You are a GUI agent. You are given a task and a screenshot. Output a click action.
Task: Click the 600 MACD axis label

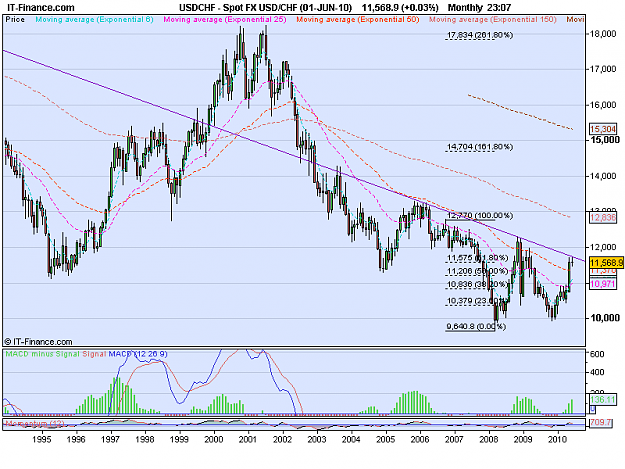click(597, 354)
